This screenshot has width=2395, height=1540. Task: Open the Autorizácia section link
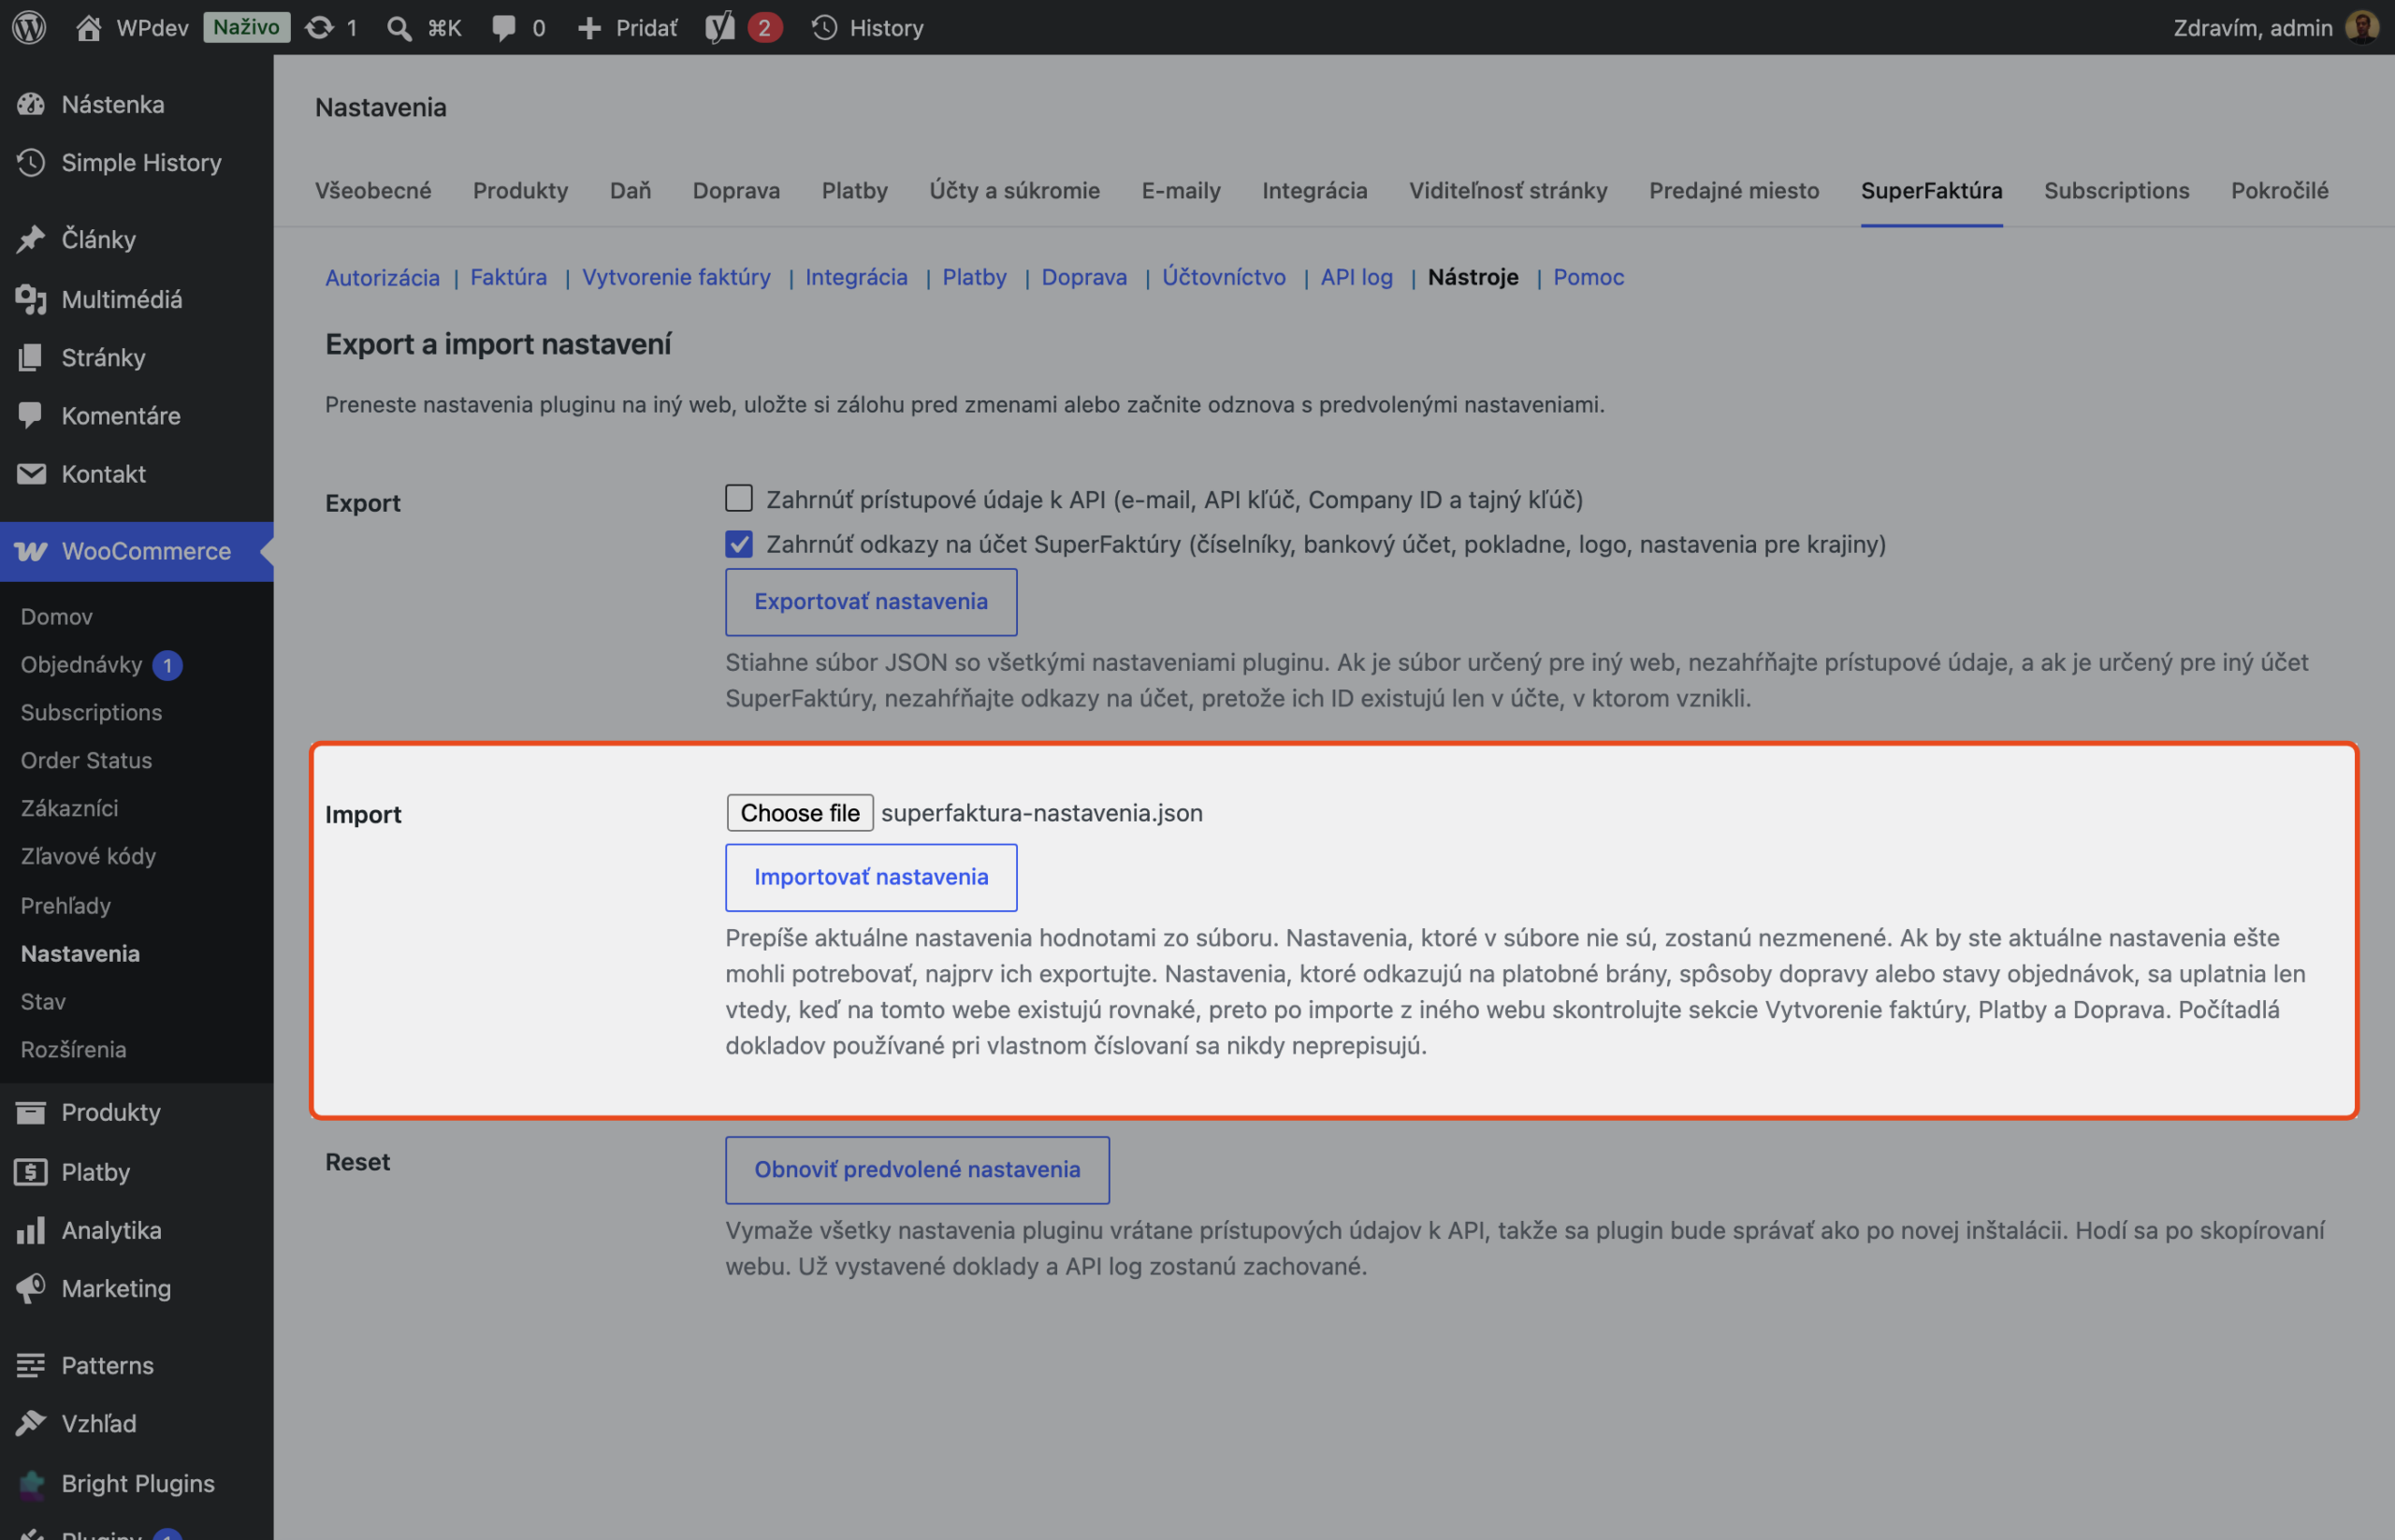coord(382,277)
